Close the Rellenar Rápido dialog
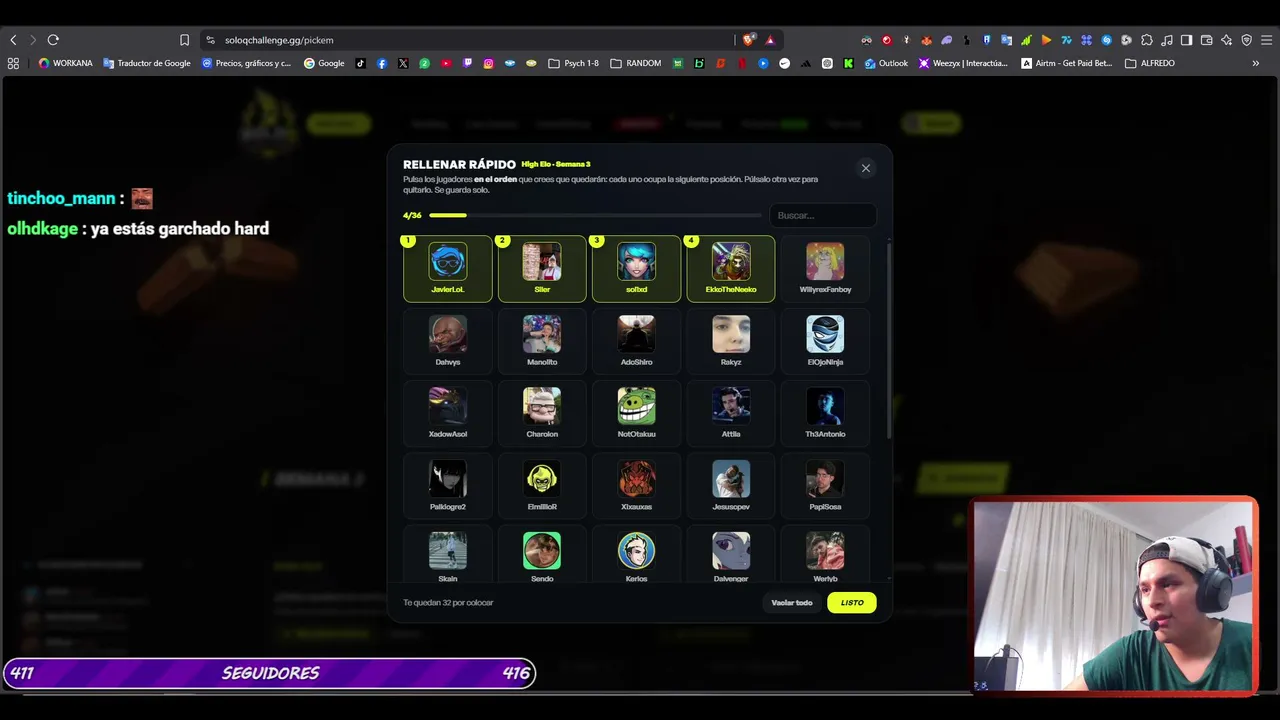The width and height of the screenshot is (1280, 720). pos(866,168)
